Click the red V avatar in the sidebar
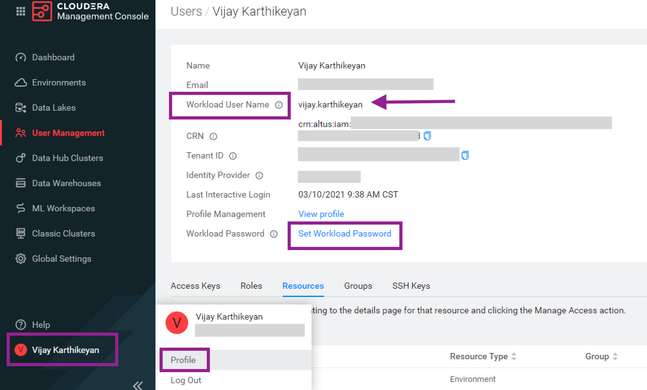The width and height of the screenshot is (647, 390). click(21, 350)
